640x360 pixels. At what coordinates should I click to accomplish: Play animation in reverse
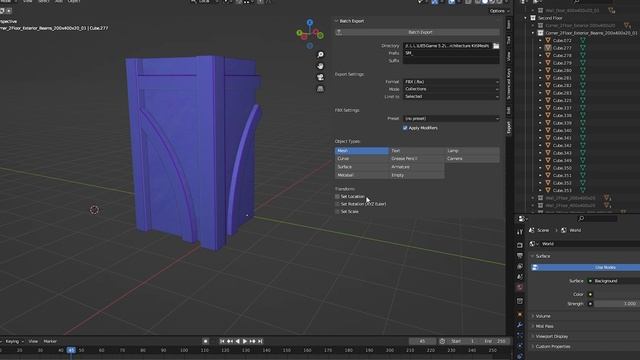tap(237, 341)
